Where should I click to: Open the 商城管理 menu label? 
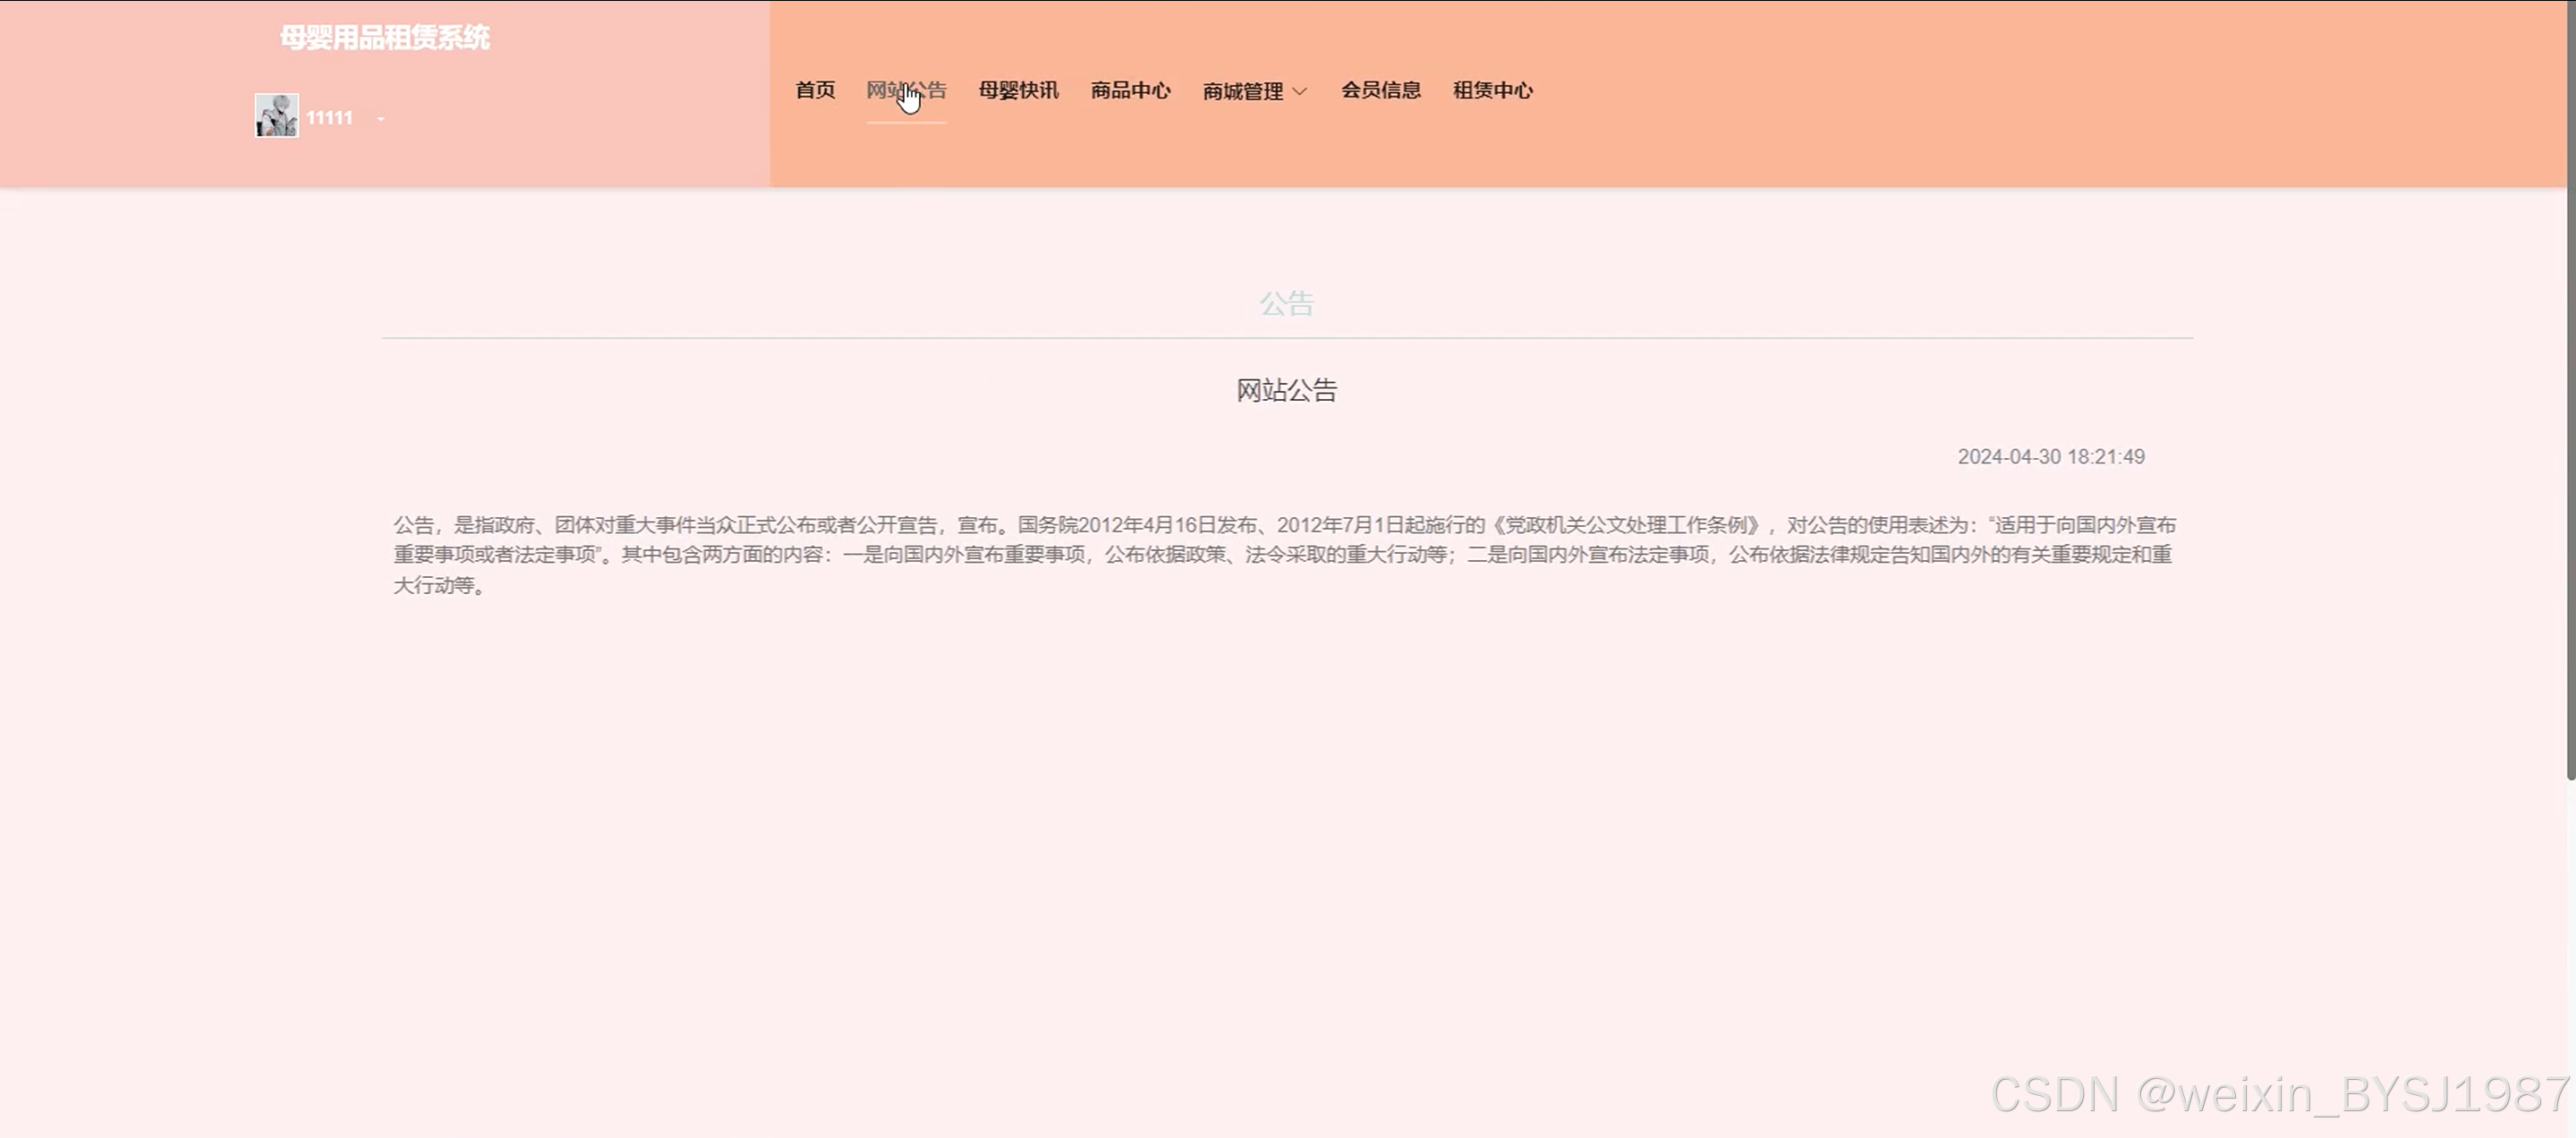(1242, 91)
